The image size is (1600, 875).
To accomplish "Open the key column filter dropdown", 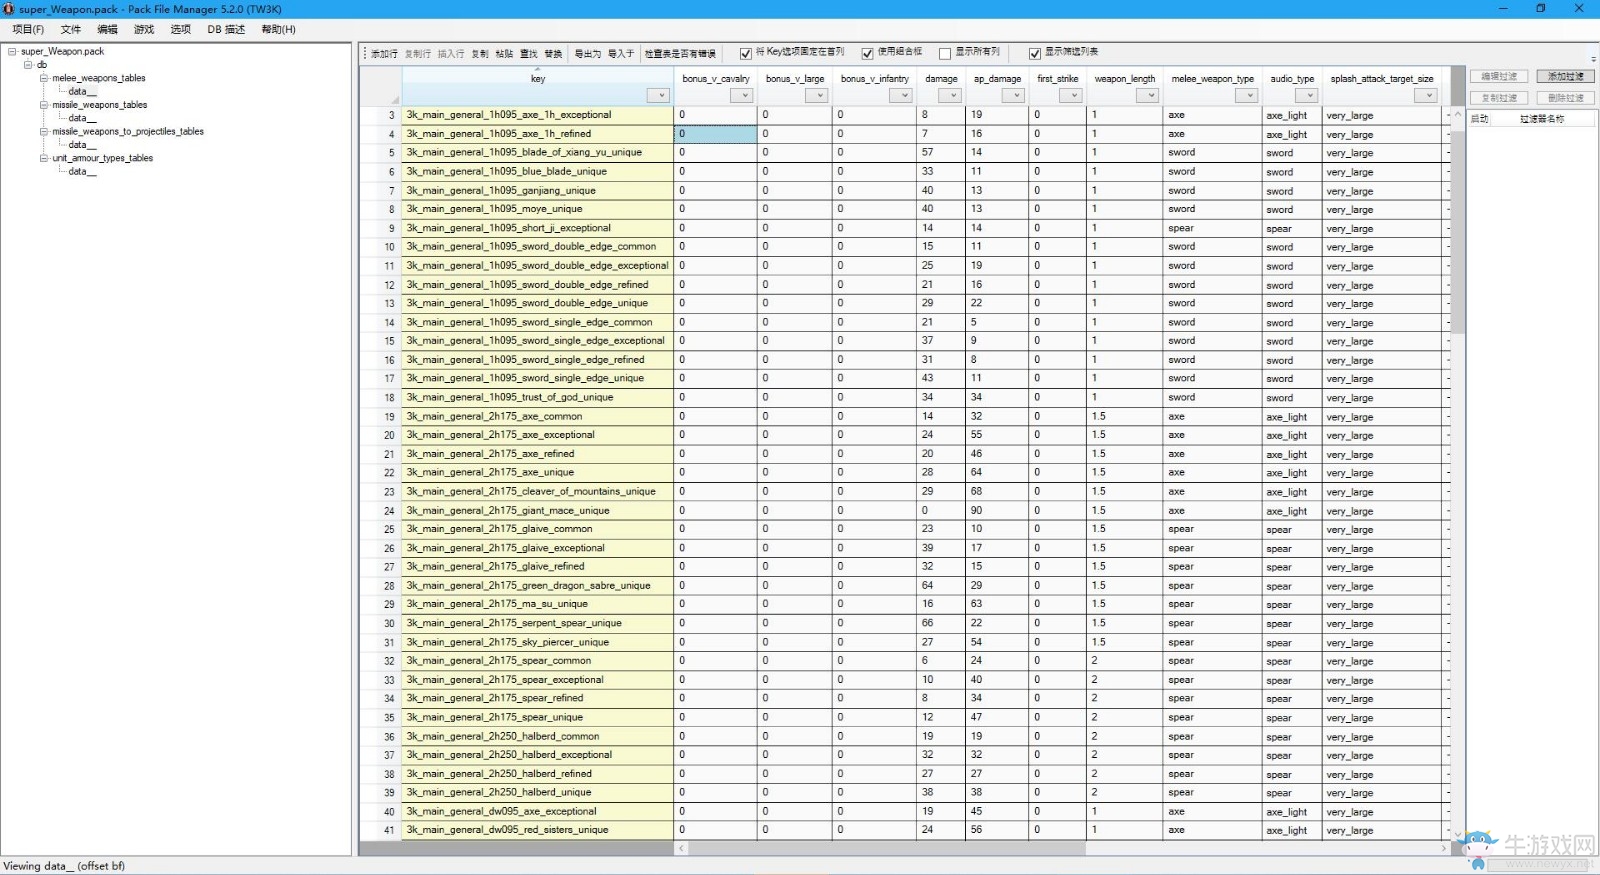I will (658, 96).
